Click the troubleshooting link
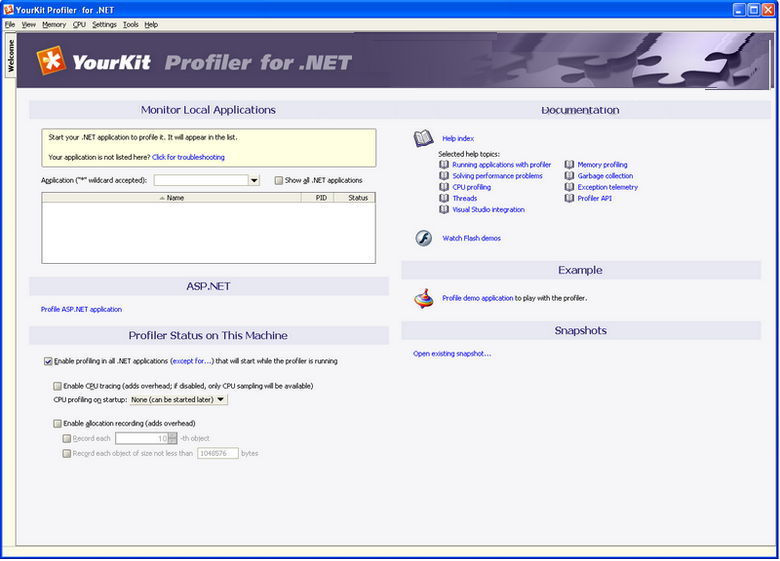This screenshot has height=561, width=780. pyautogui.click(x=188, y=157)
